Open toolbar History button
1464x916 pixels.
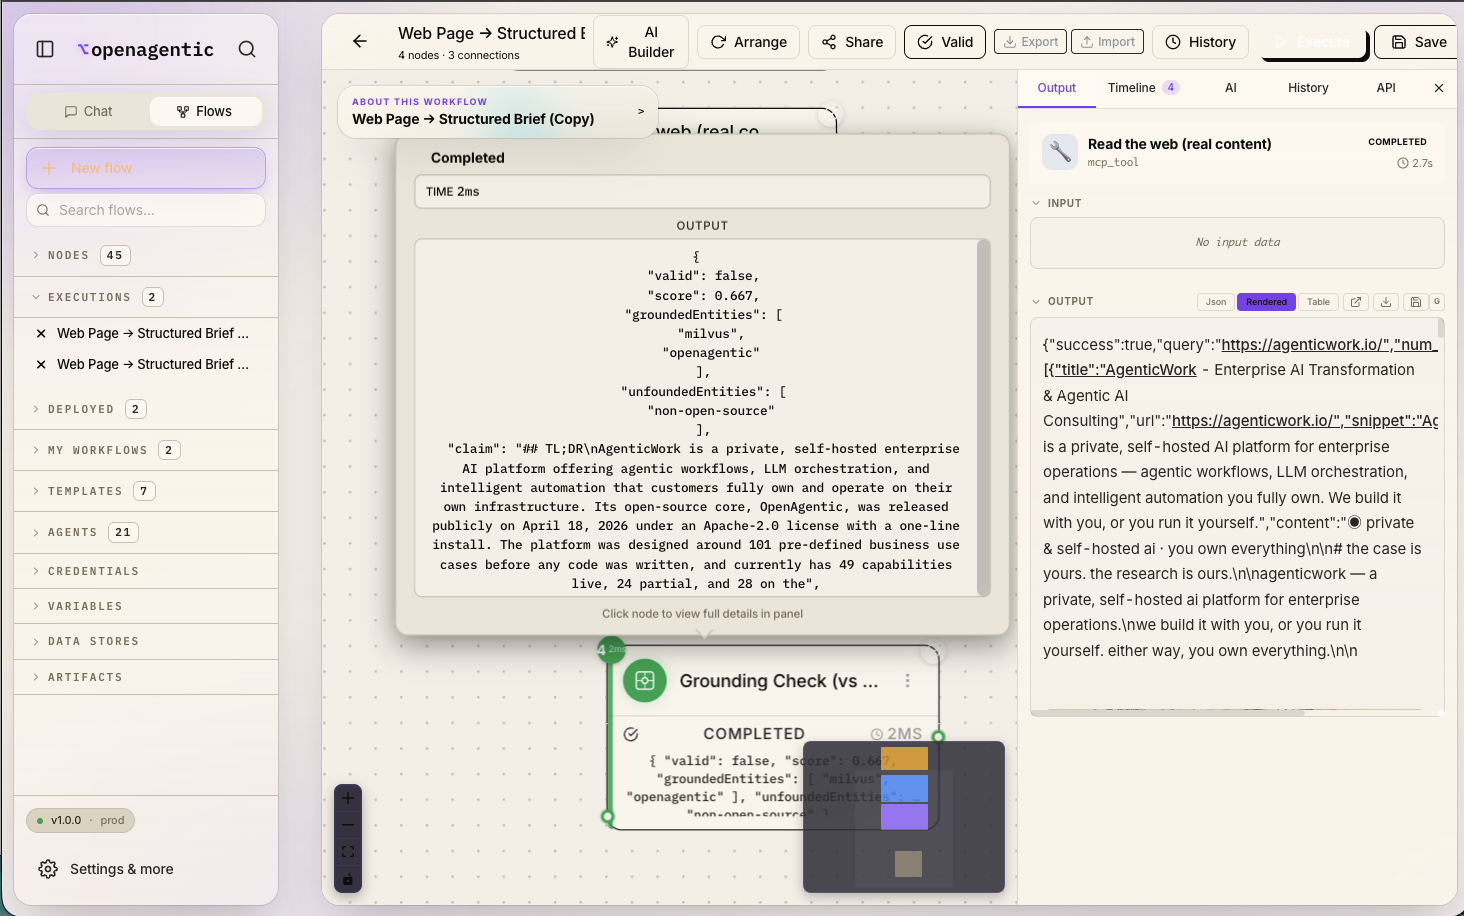tap(1200, 42)
